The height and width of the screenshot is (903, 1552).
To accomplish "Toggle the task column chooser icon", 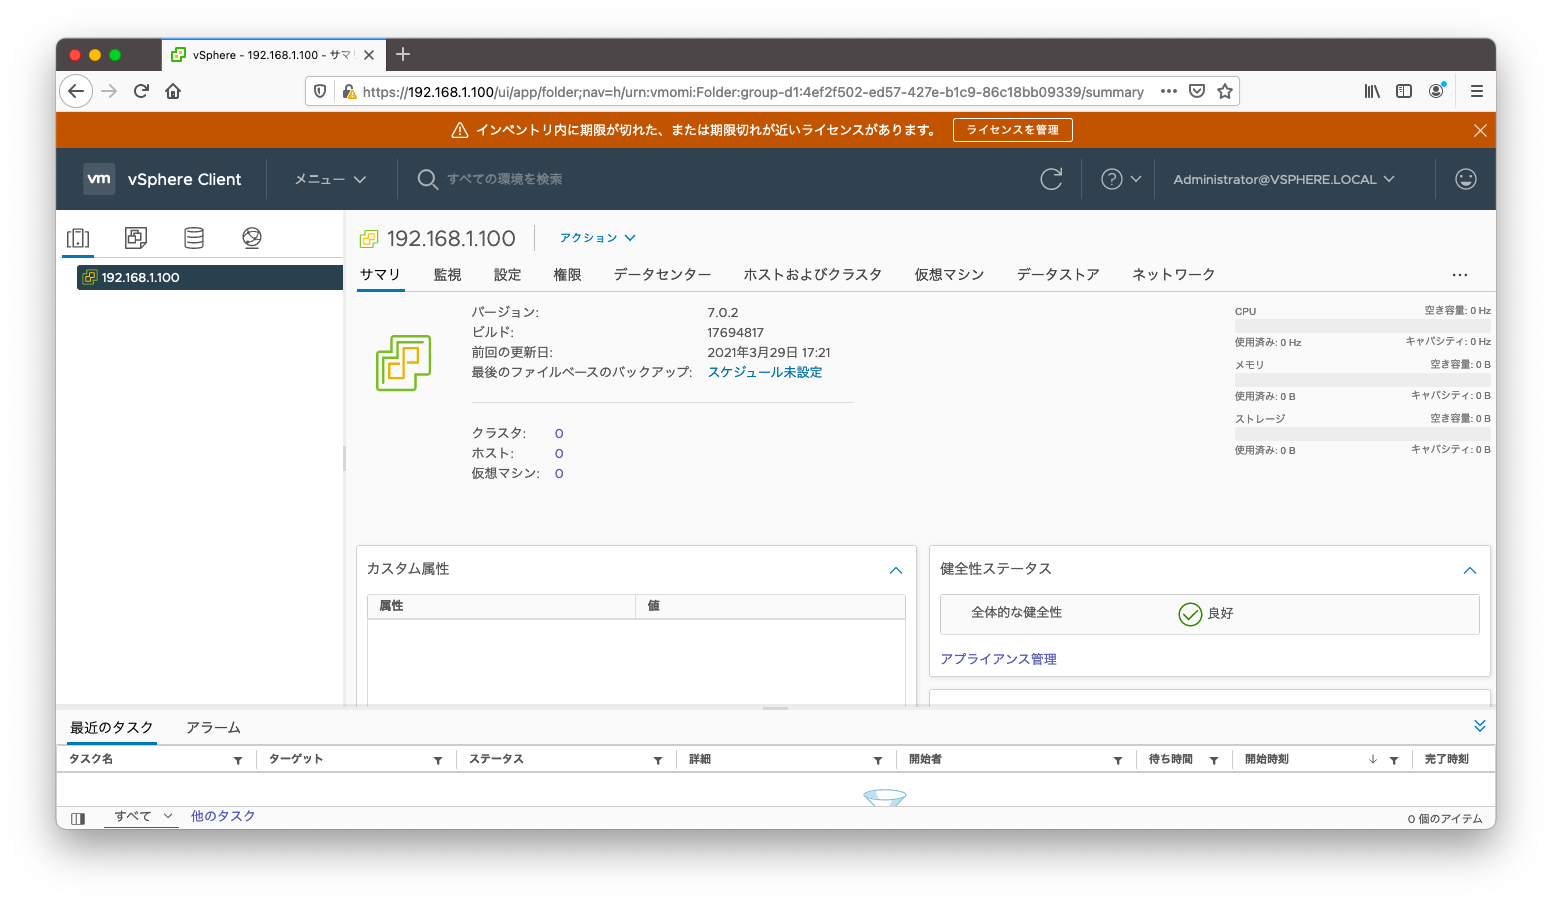I will coord(78,818).
